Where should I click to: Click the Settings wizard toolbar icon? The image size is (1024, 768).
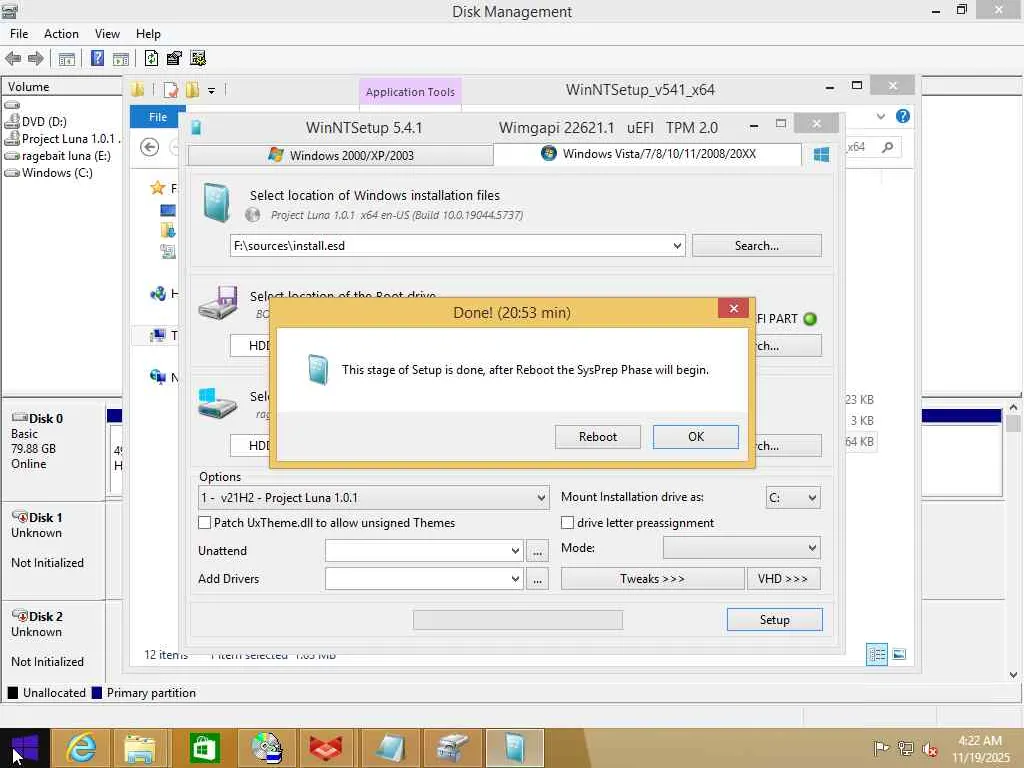(198, 58)
